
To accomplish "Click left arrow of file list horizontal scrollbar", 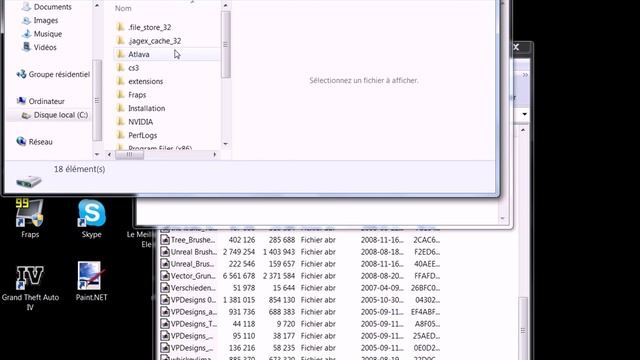I will tap(109, 155).
